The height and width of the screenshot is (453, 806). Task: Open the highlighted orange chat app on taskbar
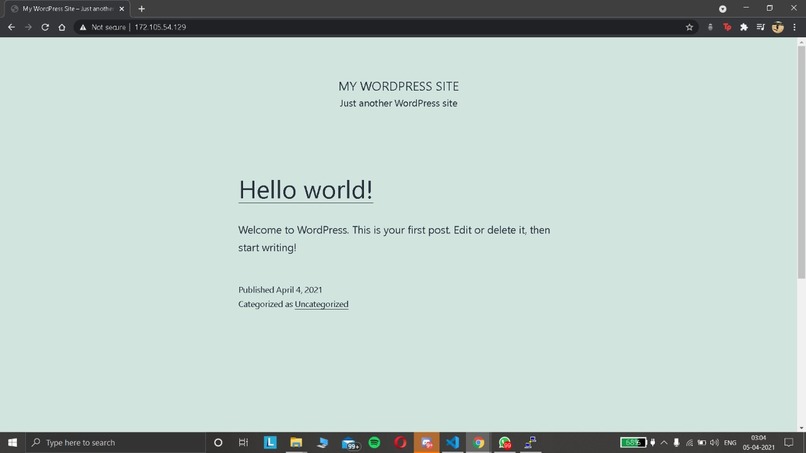[x=427, y=443]
